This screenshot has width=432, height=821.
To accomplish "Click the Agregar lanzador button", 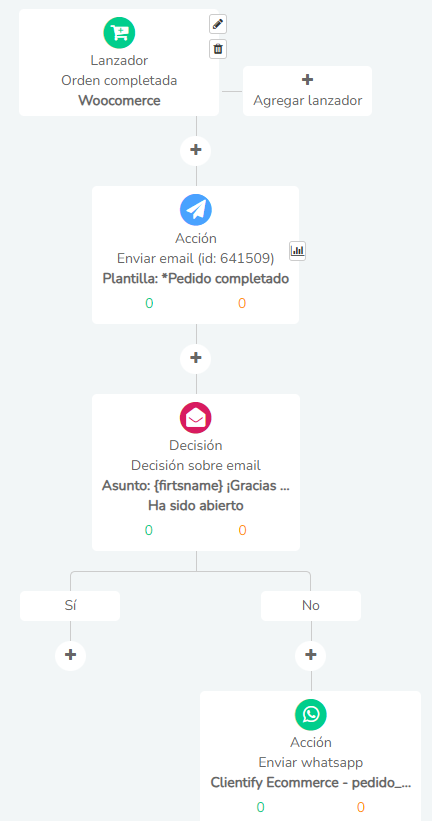I will click(x=307, y=91).
